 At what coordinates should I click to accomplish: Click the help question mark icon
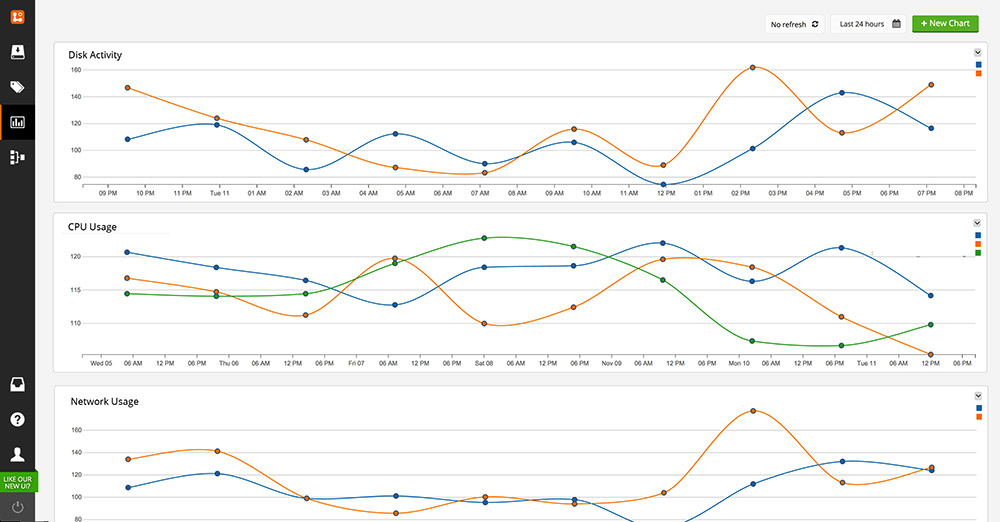[17, 419]
